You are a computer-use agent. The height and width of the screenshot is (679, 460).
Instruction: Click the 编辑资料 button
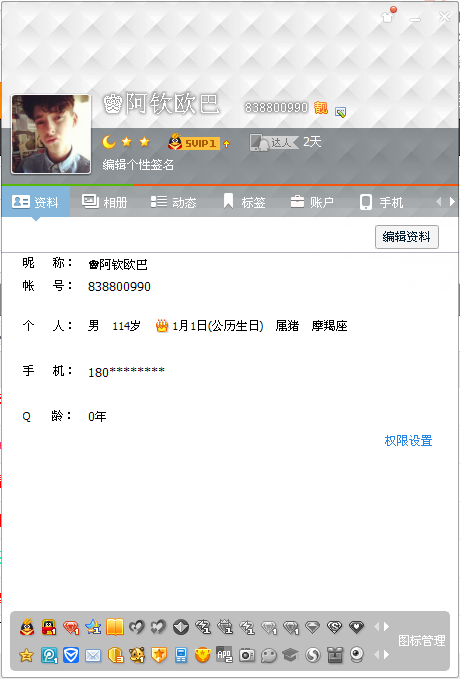[x=407, y=237]
